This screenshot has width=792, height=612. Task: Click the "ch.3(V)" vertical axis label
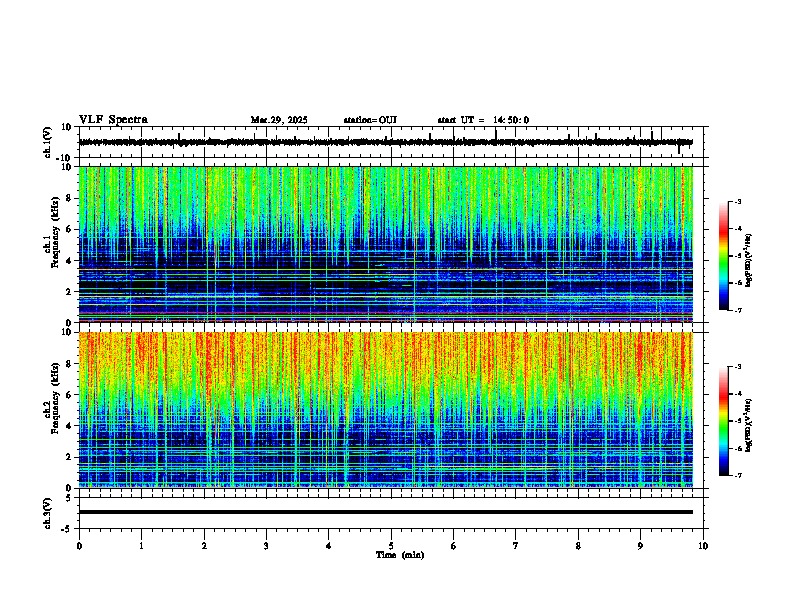click(x=47, y=513)
